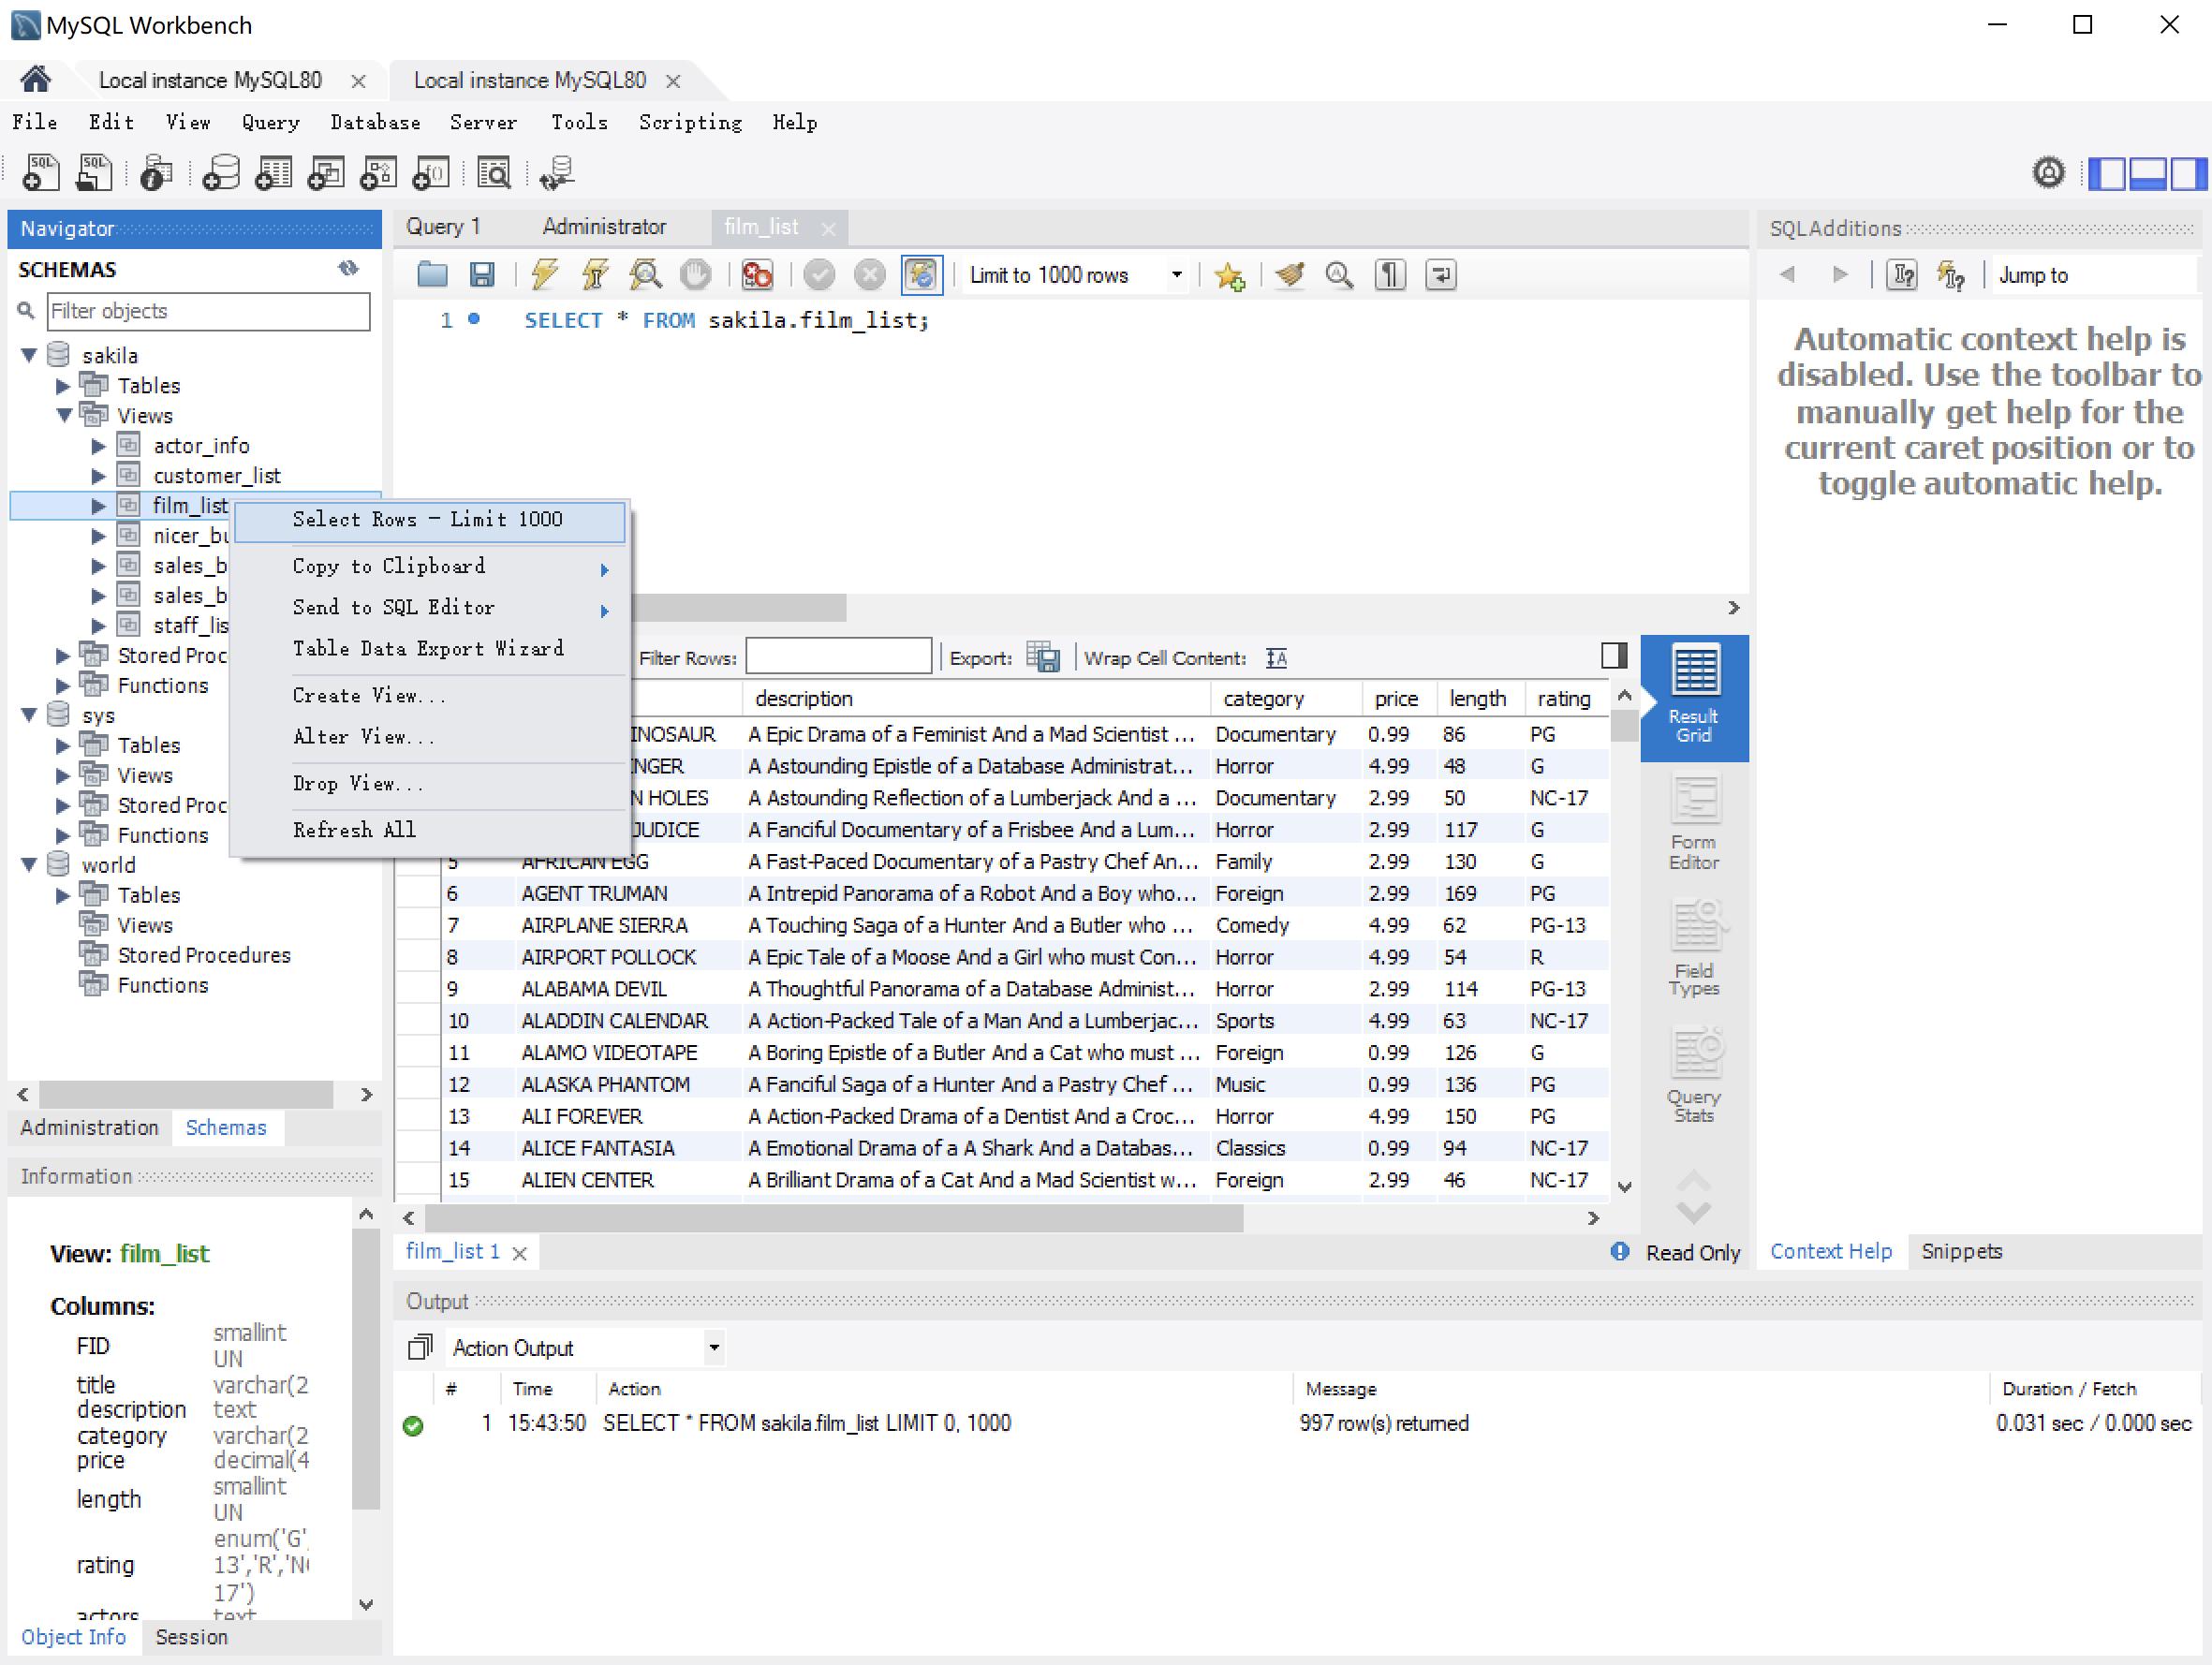Create a new schema icon

[220, 173]
